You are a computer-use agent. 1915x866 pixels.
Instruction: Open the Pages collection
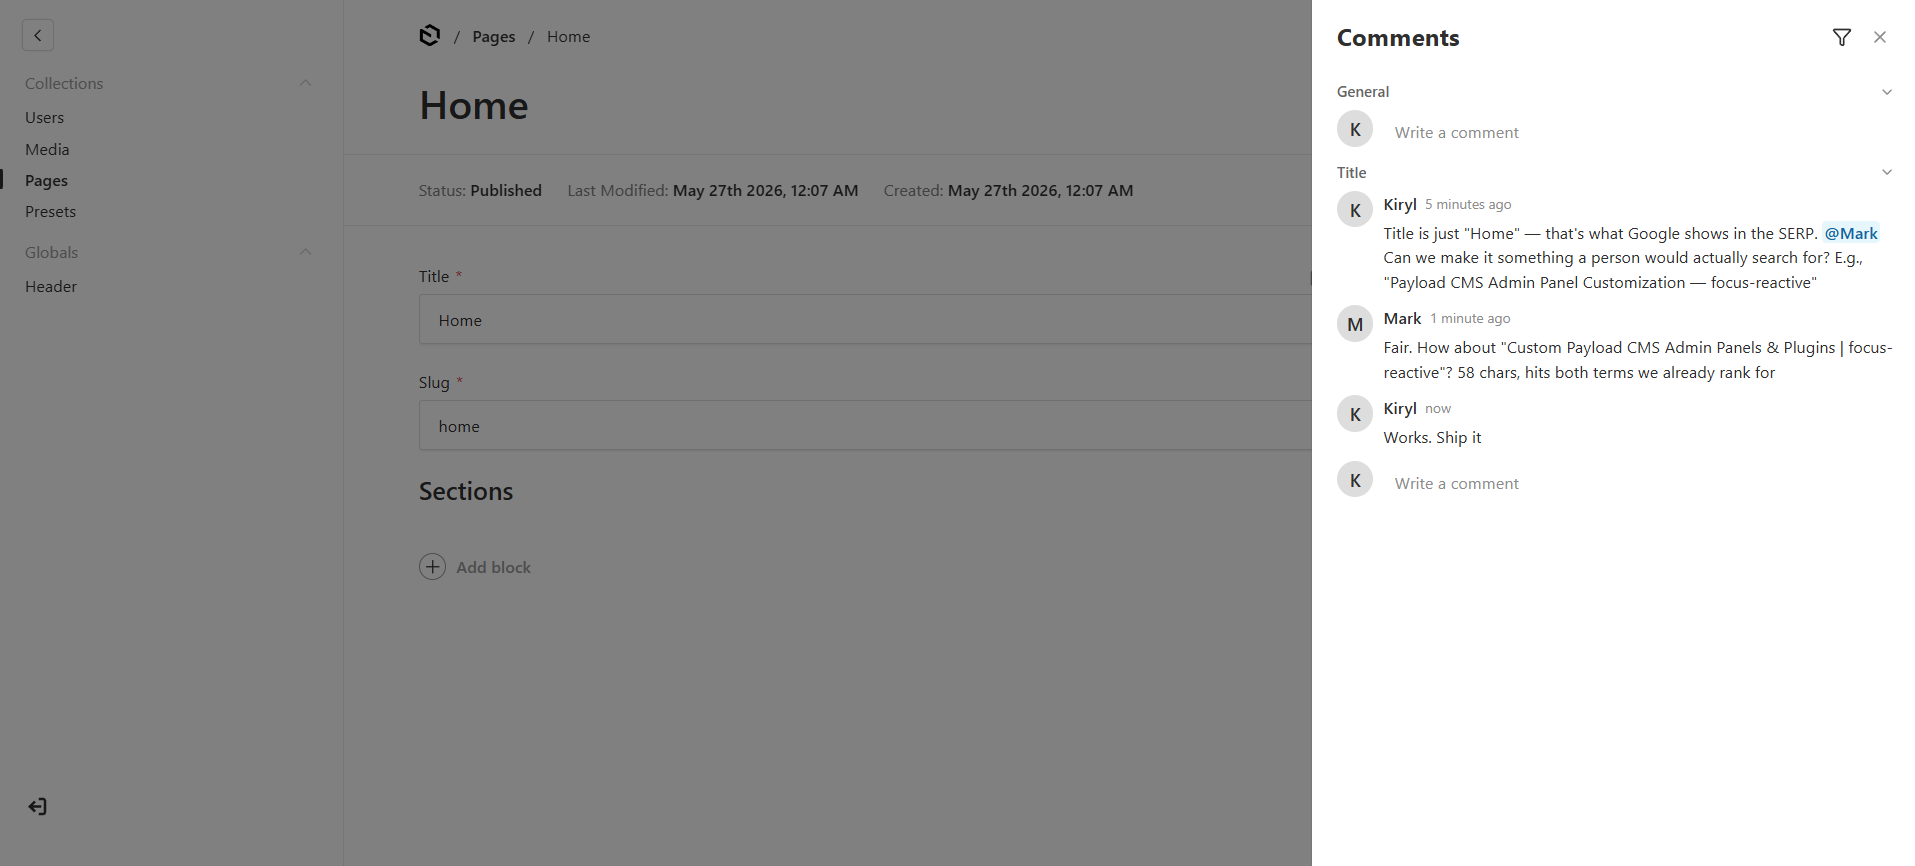point(46,180)
